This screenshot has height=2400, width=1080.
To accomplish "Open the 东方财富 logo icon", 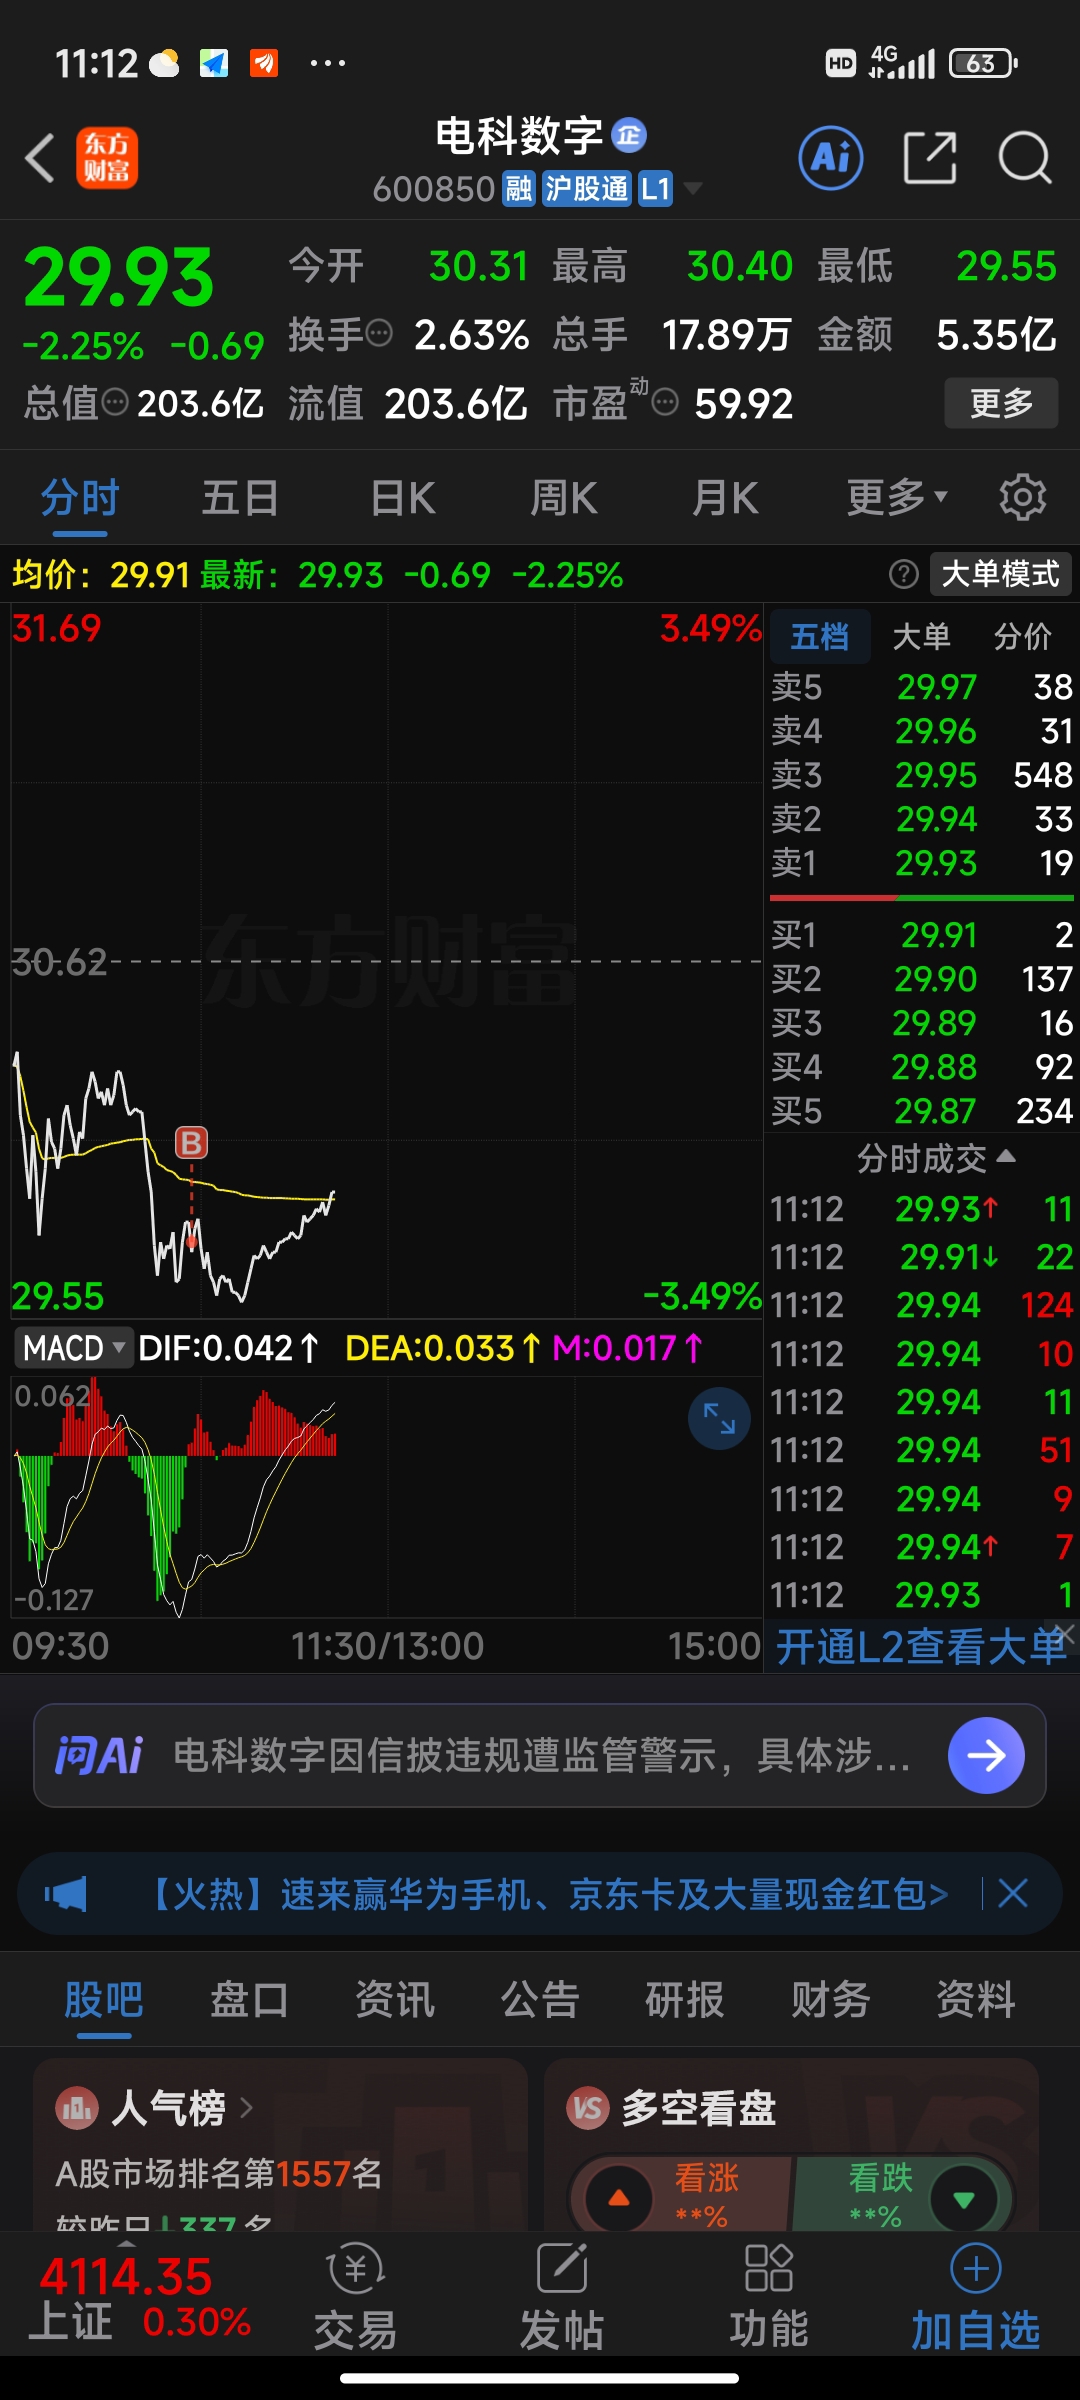I will click(x=107, y=158).
